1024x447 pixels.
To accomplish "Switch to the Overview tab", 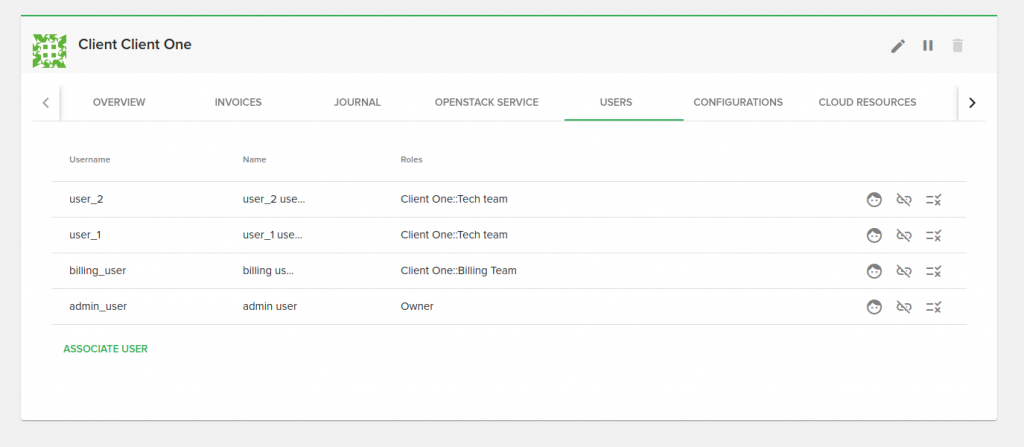I will (119, 103).
